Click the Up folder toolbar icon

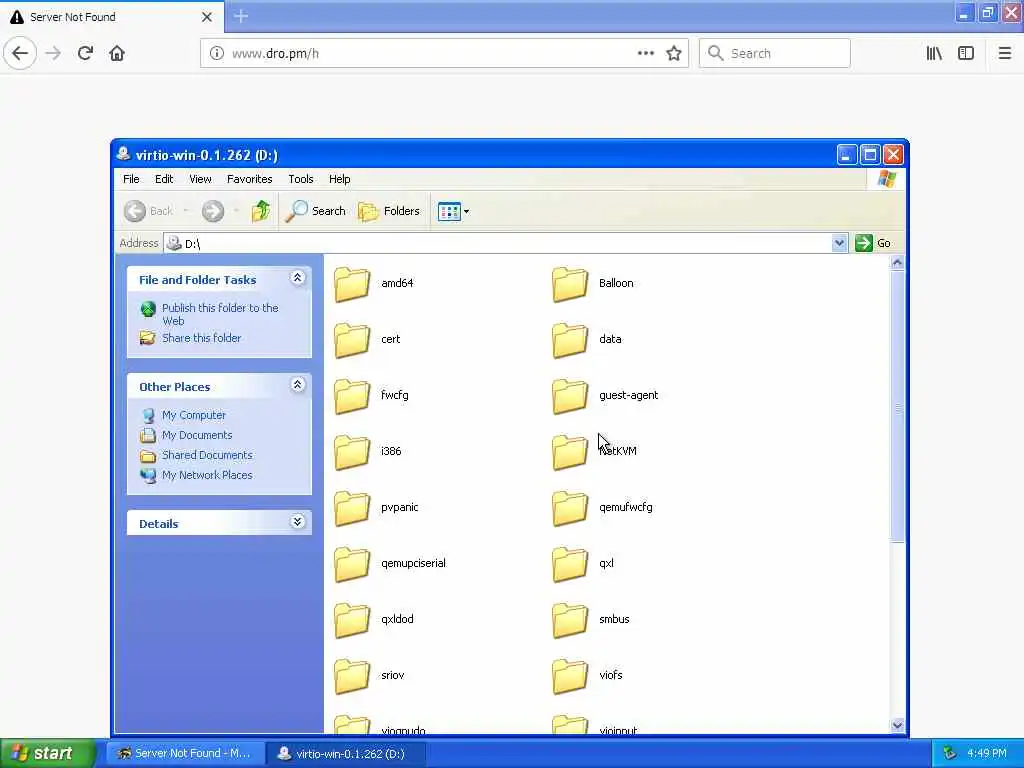tap(261, 211)
